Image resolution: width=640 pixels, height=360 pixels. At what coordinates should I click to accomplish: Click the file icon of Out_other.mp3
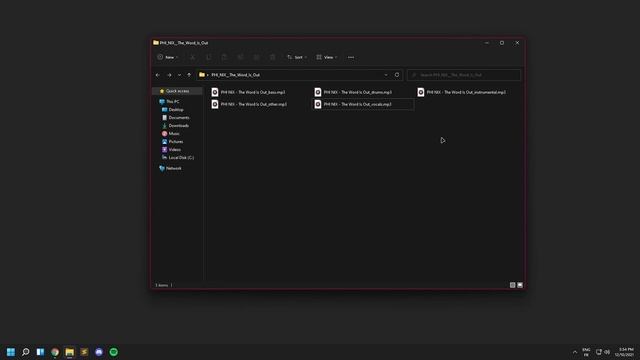click(215, 104)
